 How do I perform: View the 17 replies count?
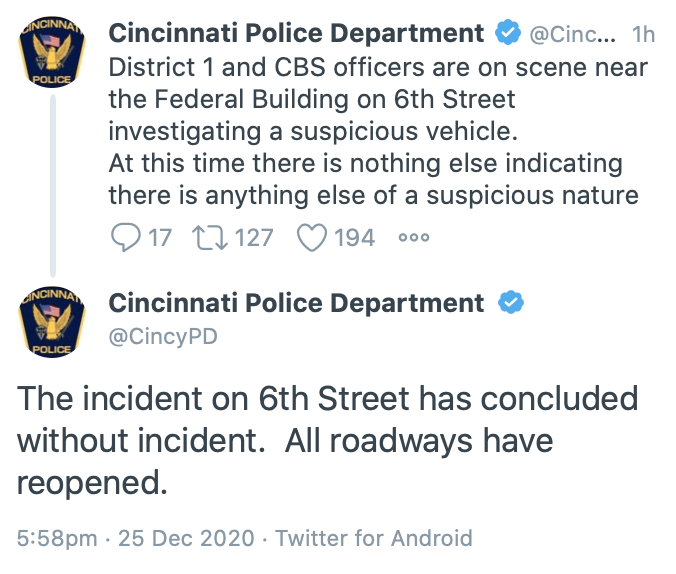(160, 238)
